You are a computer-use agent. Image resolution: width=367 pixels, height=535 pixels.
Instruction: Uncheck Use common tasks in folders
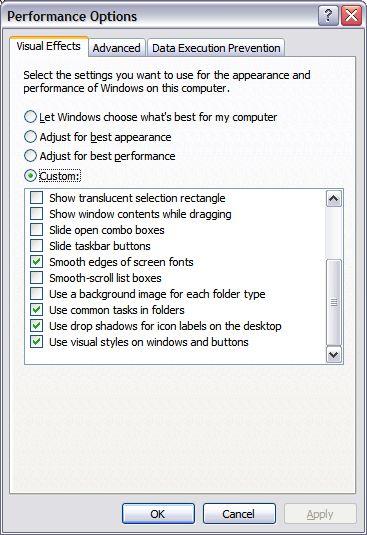(36, 310)
